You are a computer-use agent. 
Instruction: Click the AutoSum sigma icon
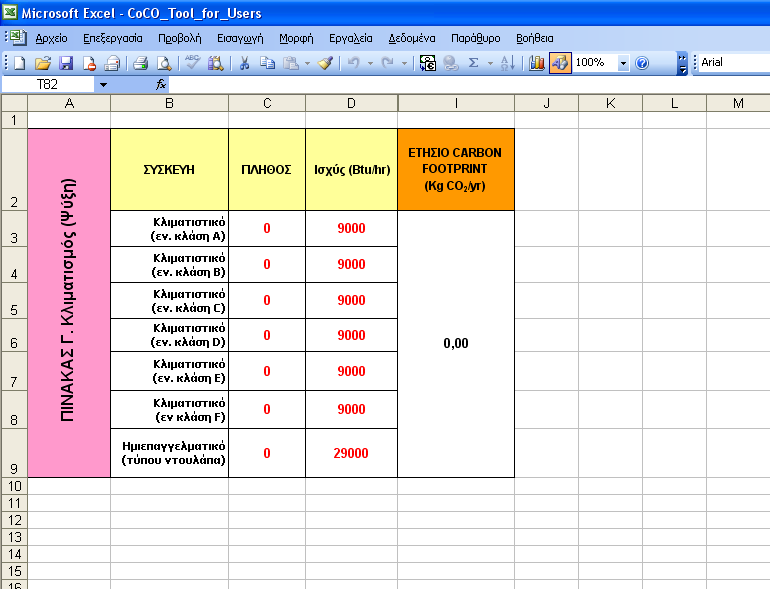473,63
